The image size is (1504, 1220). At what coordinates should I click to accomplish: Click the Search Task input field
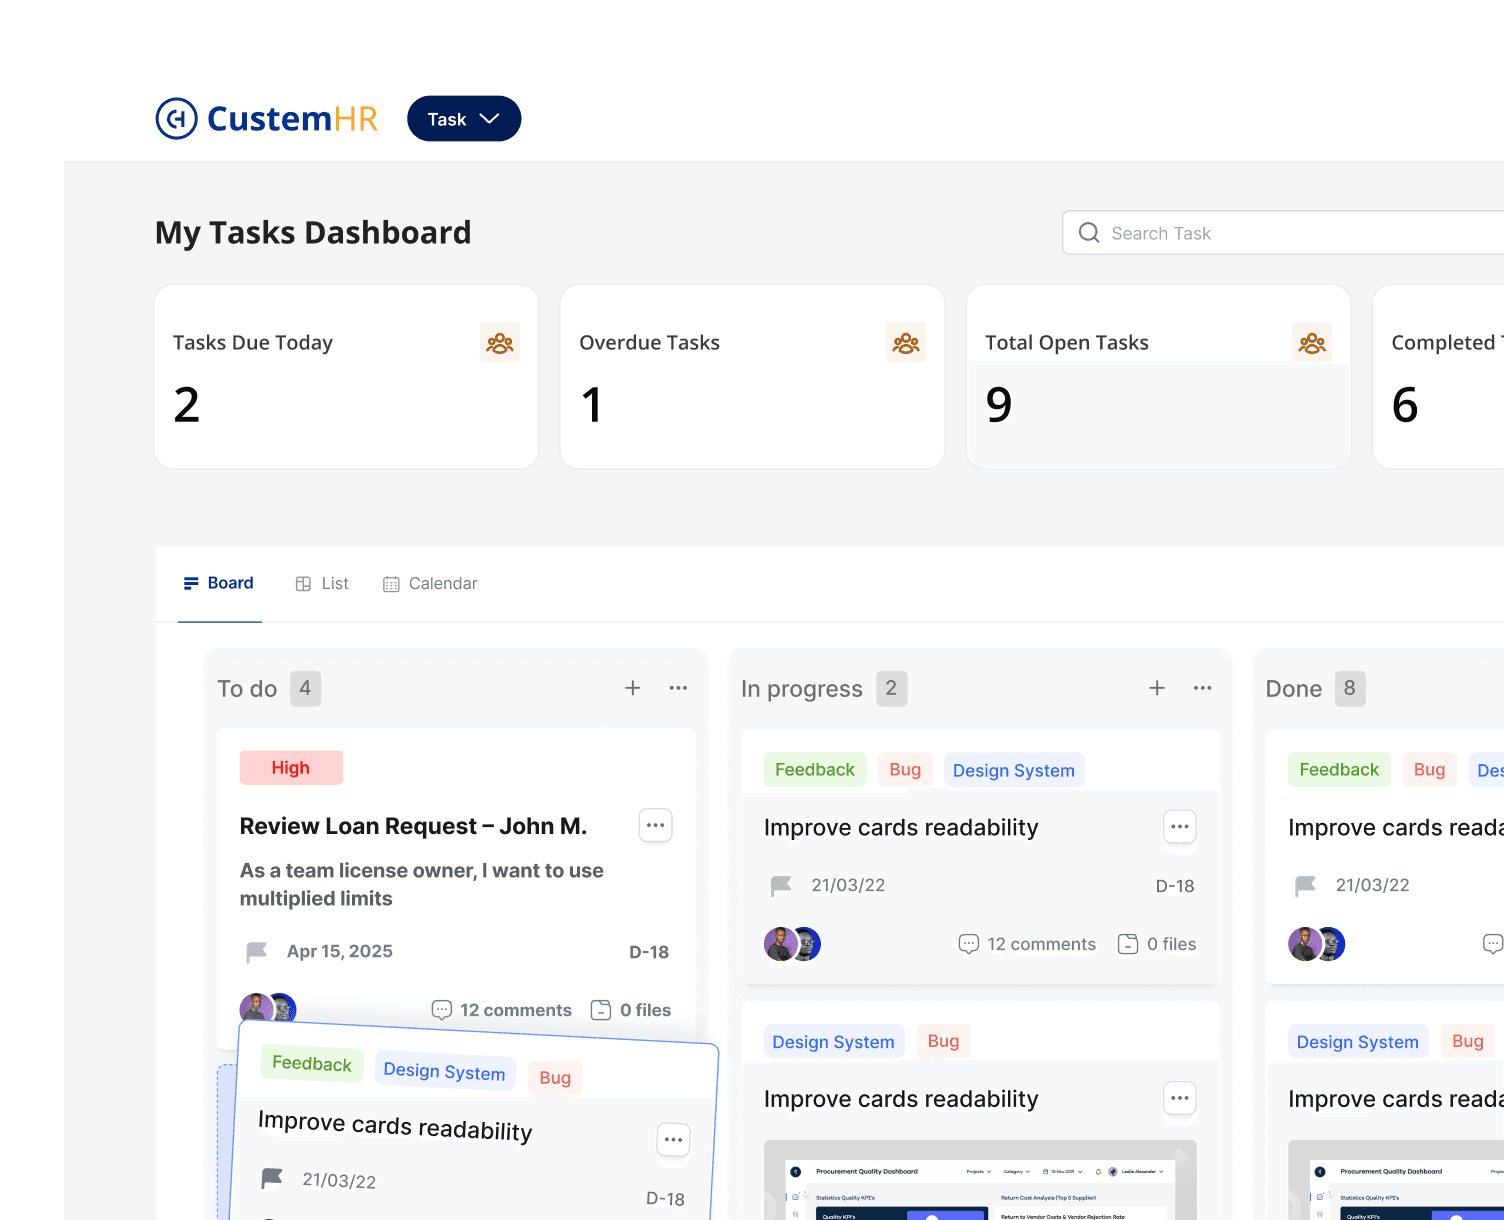1290,233
